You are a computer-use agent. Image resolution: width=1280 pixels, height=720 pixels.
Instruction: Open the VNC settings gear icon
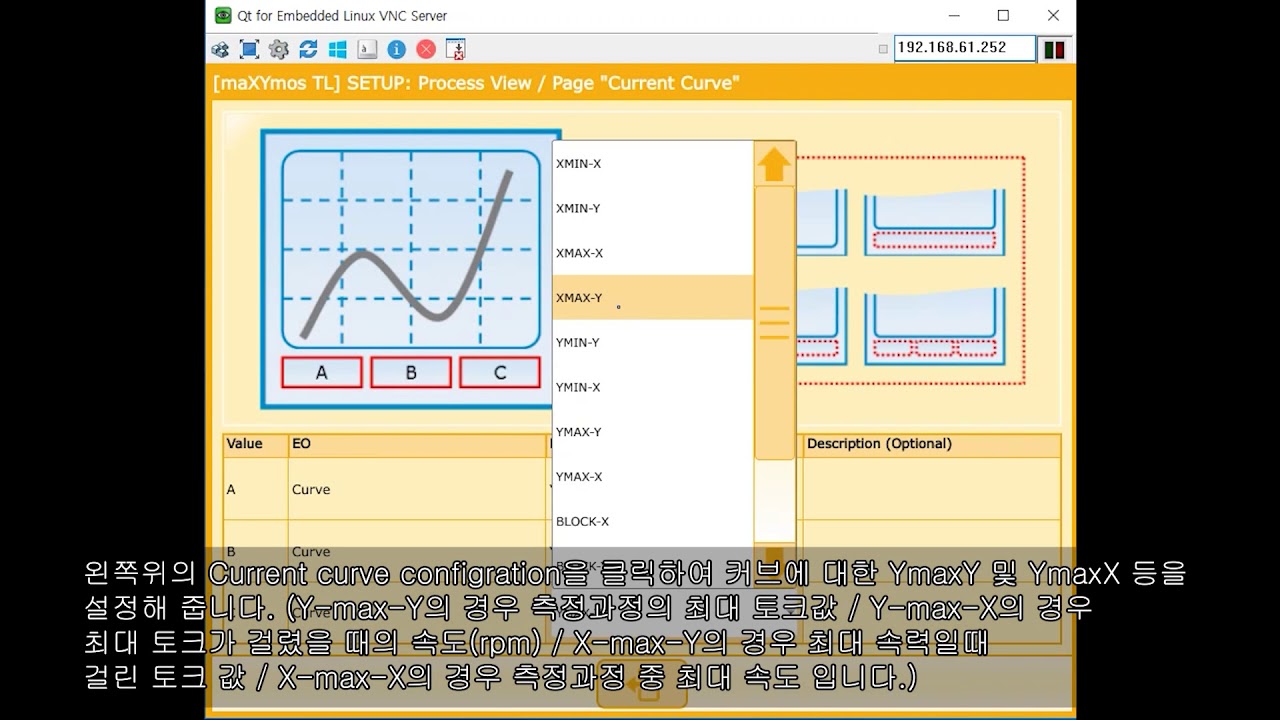[x=279, y=49]
